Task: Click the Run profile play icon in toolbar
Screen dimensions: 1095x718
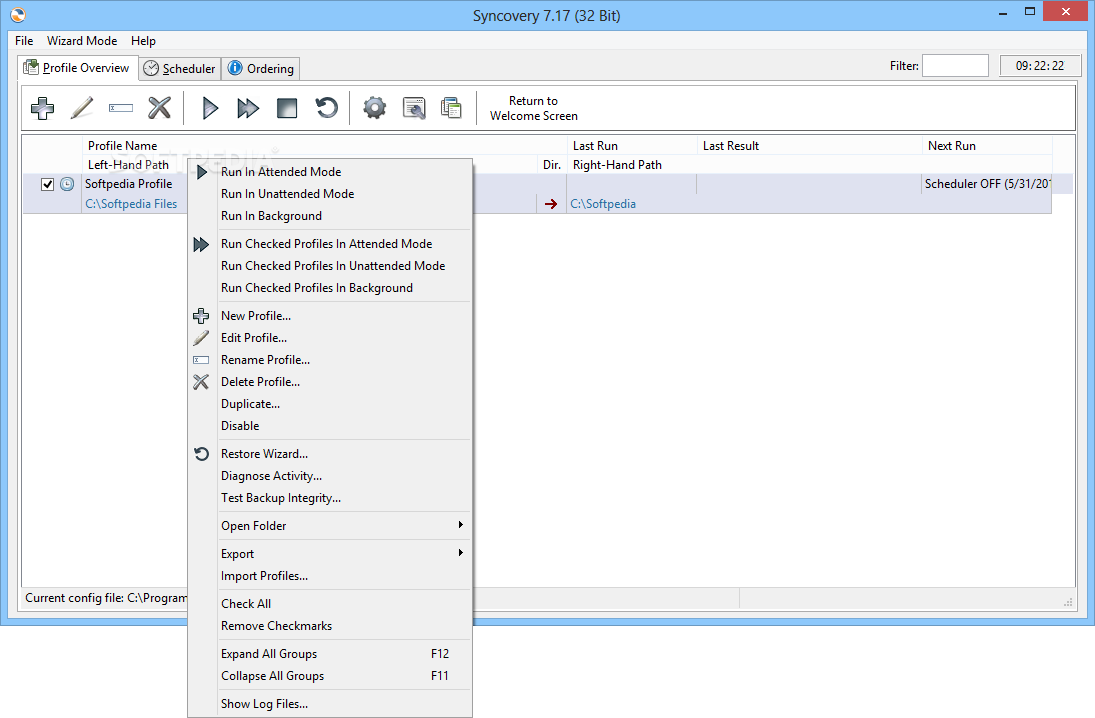Action: tap(210, 108)
